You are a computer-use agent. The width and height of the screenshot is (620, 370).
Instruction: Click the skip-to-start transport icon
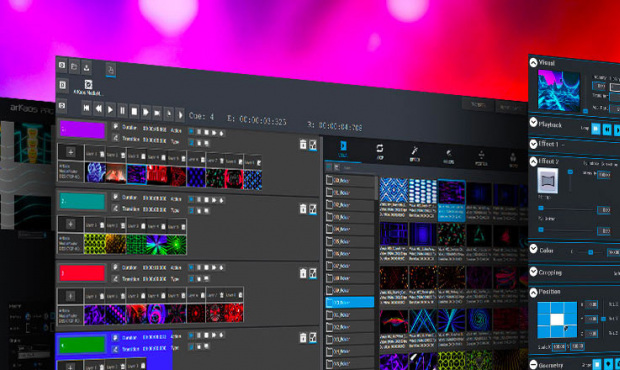tap(87, 108)
